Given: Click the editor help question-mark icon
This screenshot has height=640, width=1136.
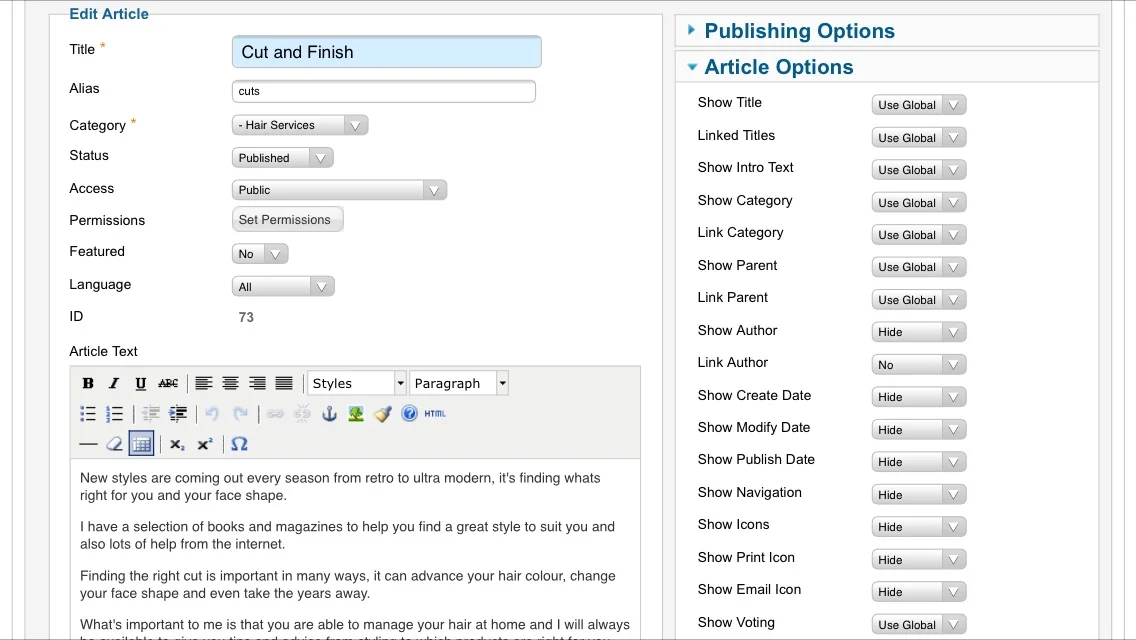Looking at the screenshot, I should (409, 414).
